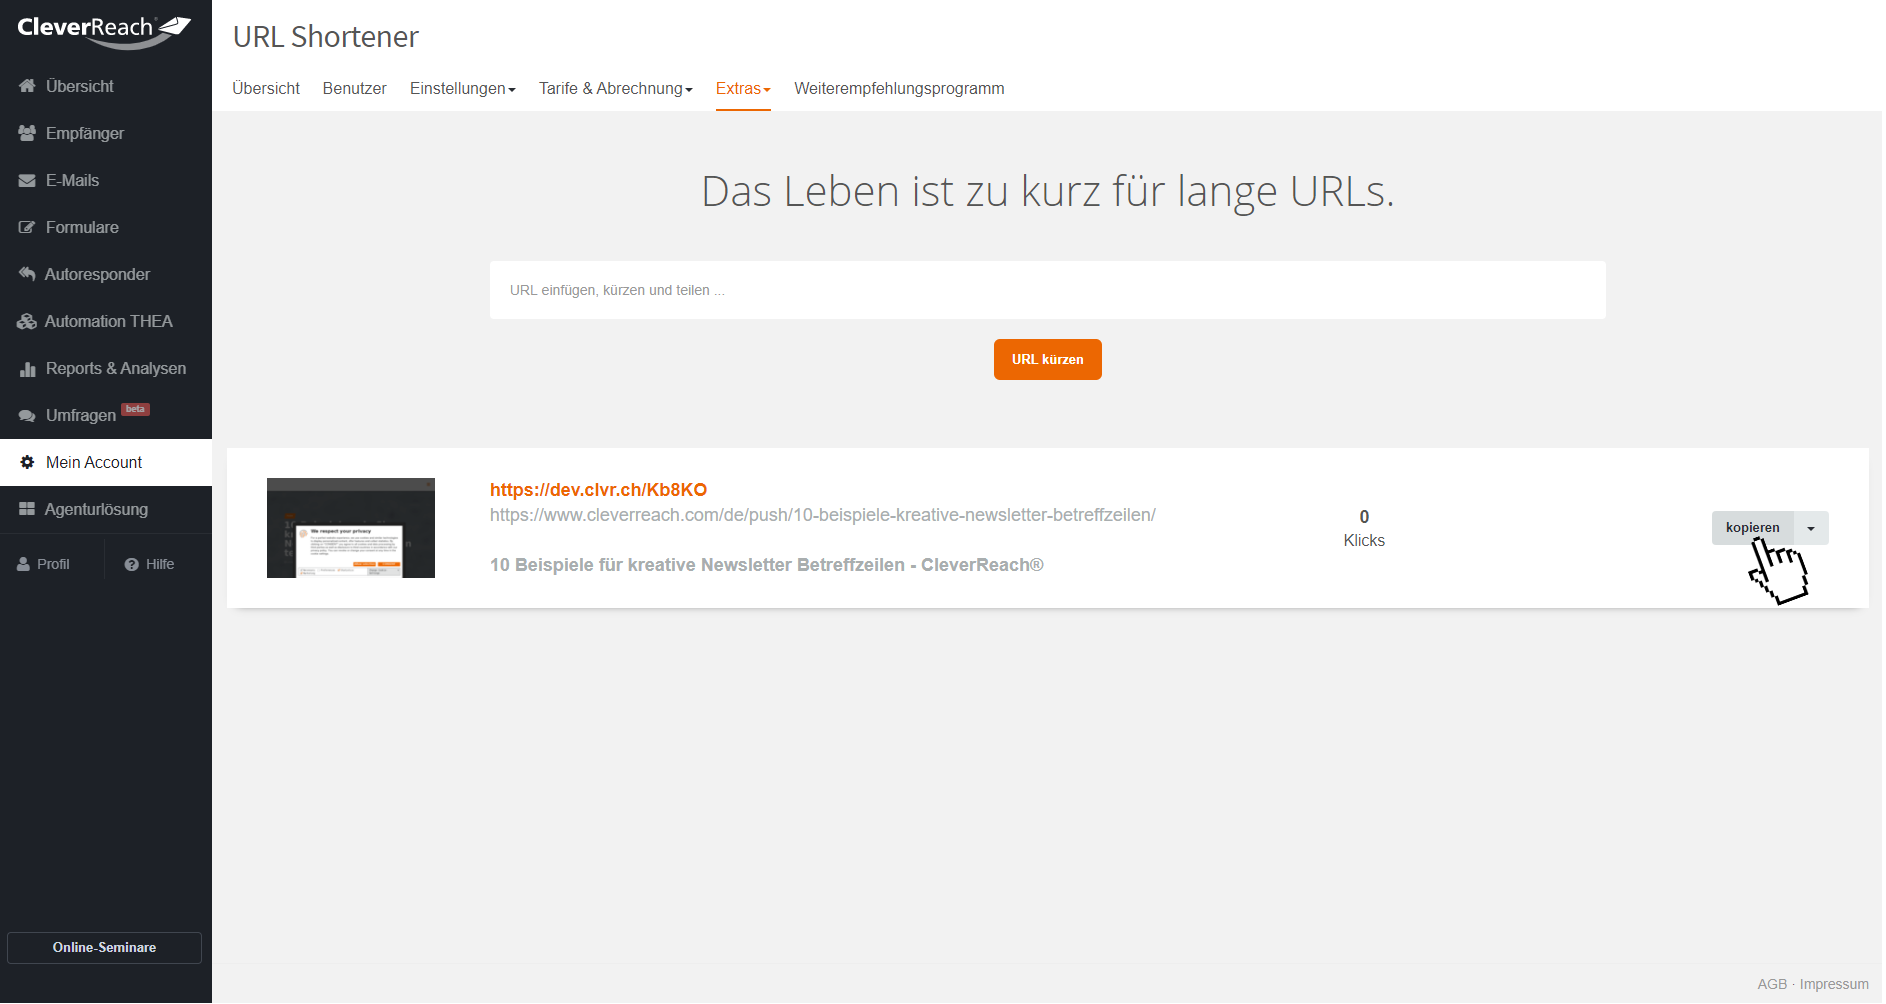The image size is (1886, 1004).
Task: Open Hilfe link in sidebar
Action: coord(158,564)
